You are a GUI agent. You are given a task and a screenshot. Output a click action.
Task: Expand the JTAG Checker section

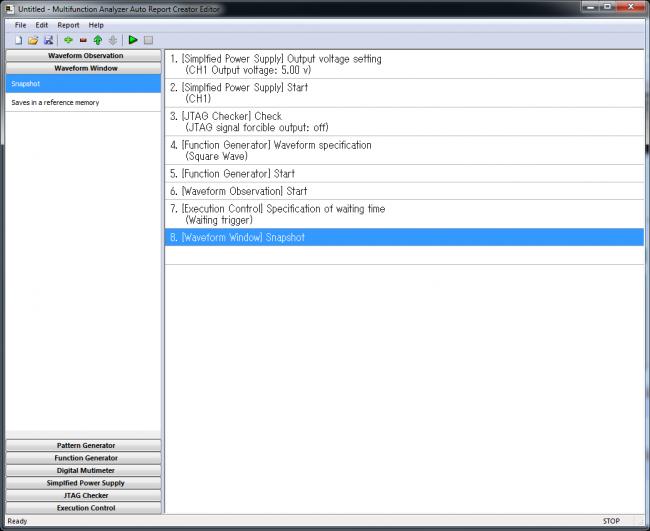click(x=84, y=495)
